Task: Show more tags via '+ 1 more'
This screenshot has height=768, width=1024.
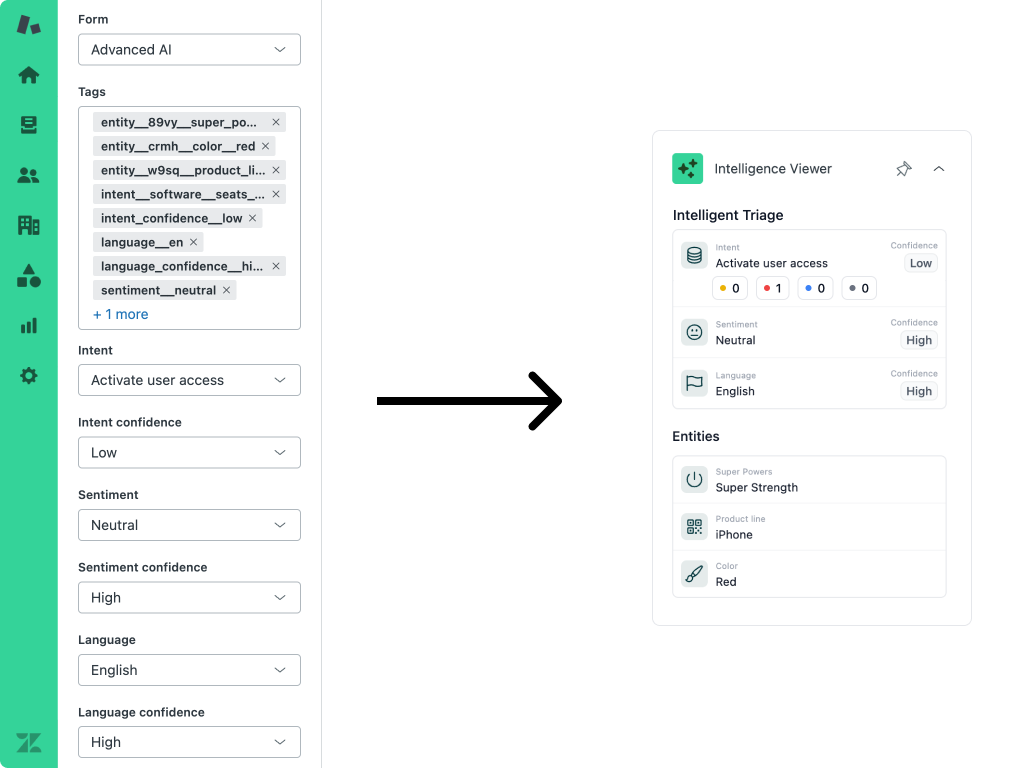Action: point(120,314)
